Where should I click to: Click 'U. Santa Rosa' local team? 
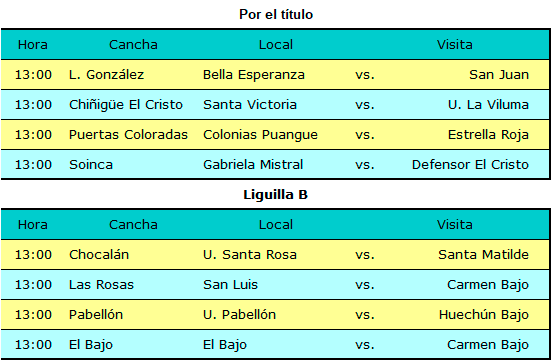(x=250, y=255)
